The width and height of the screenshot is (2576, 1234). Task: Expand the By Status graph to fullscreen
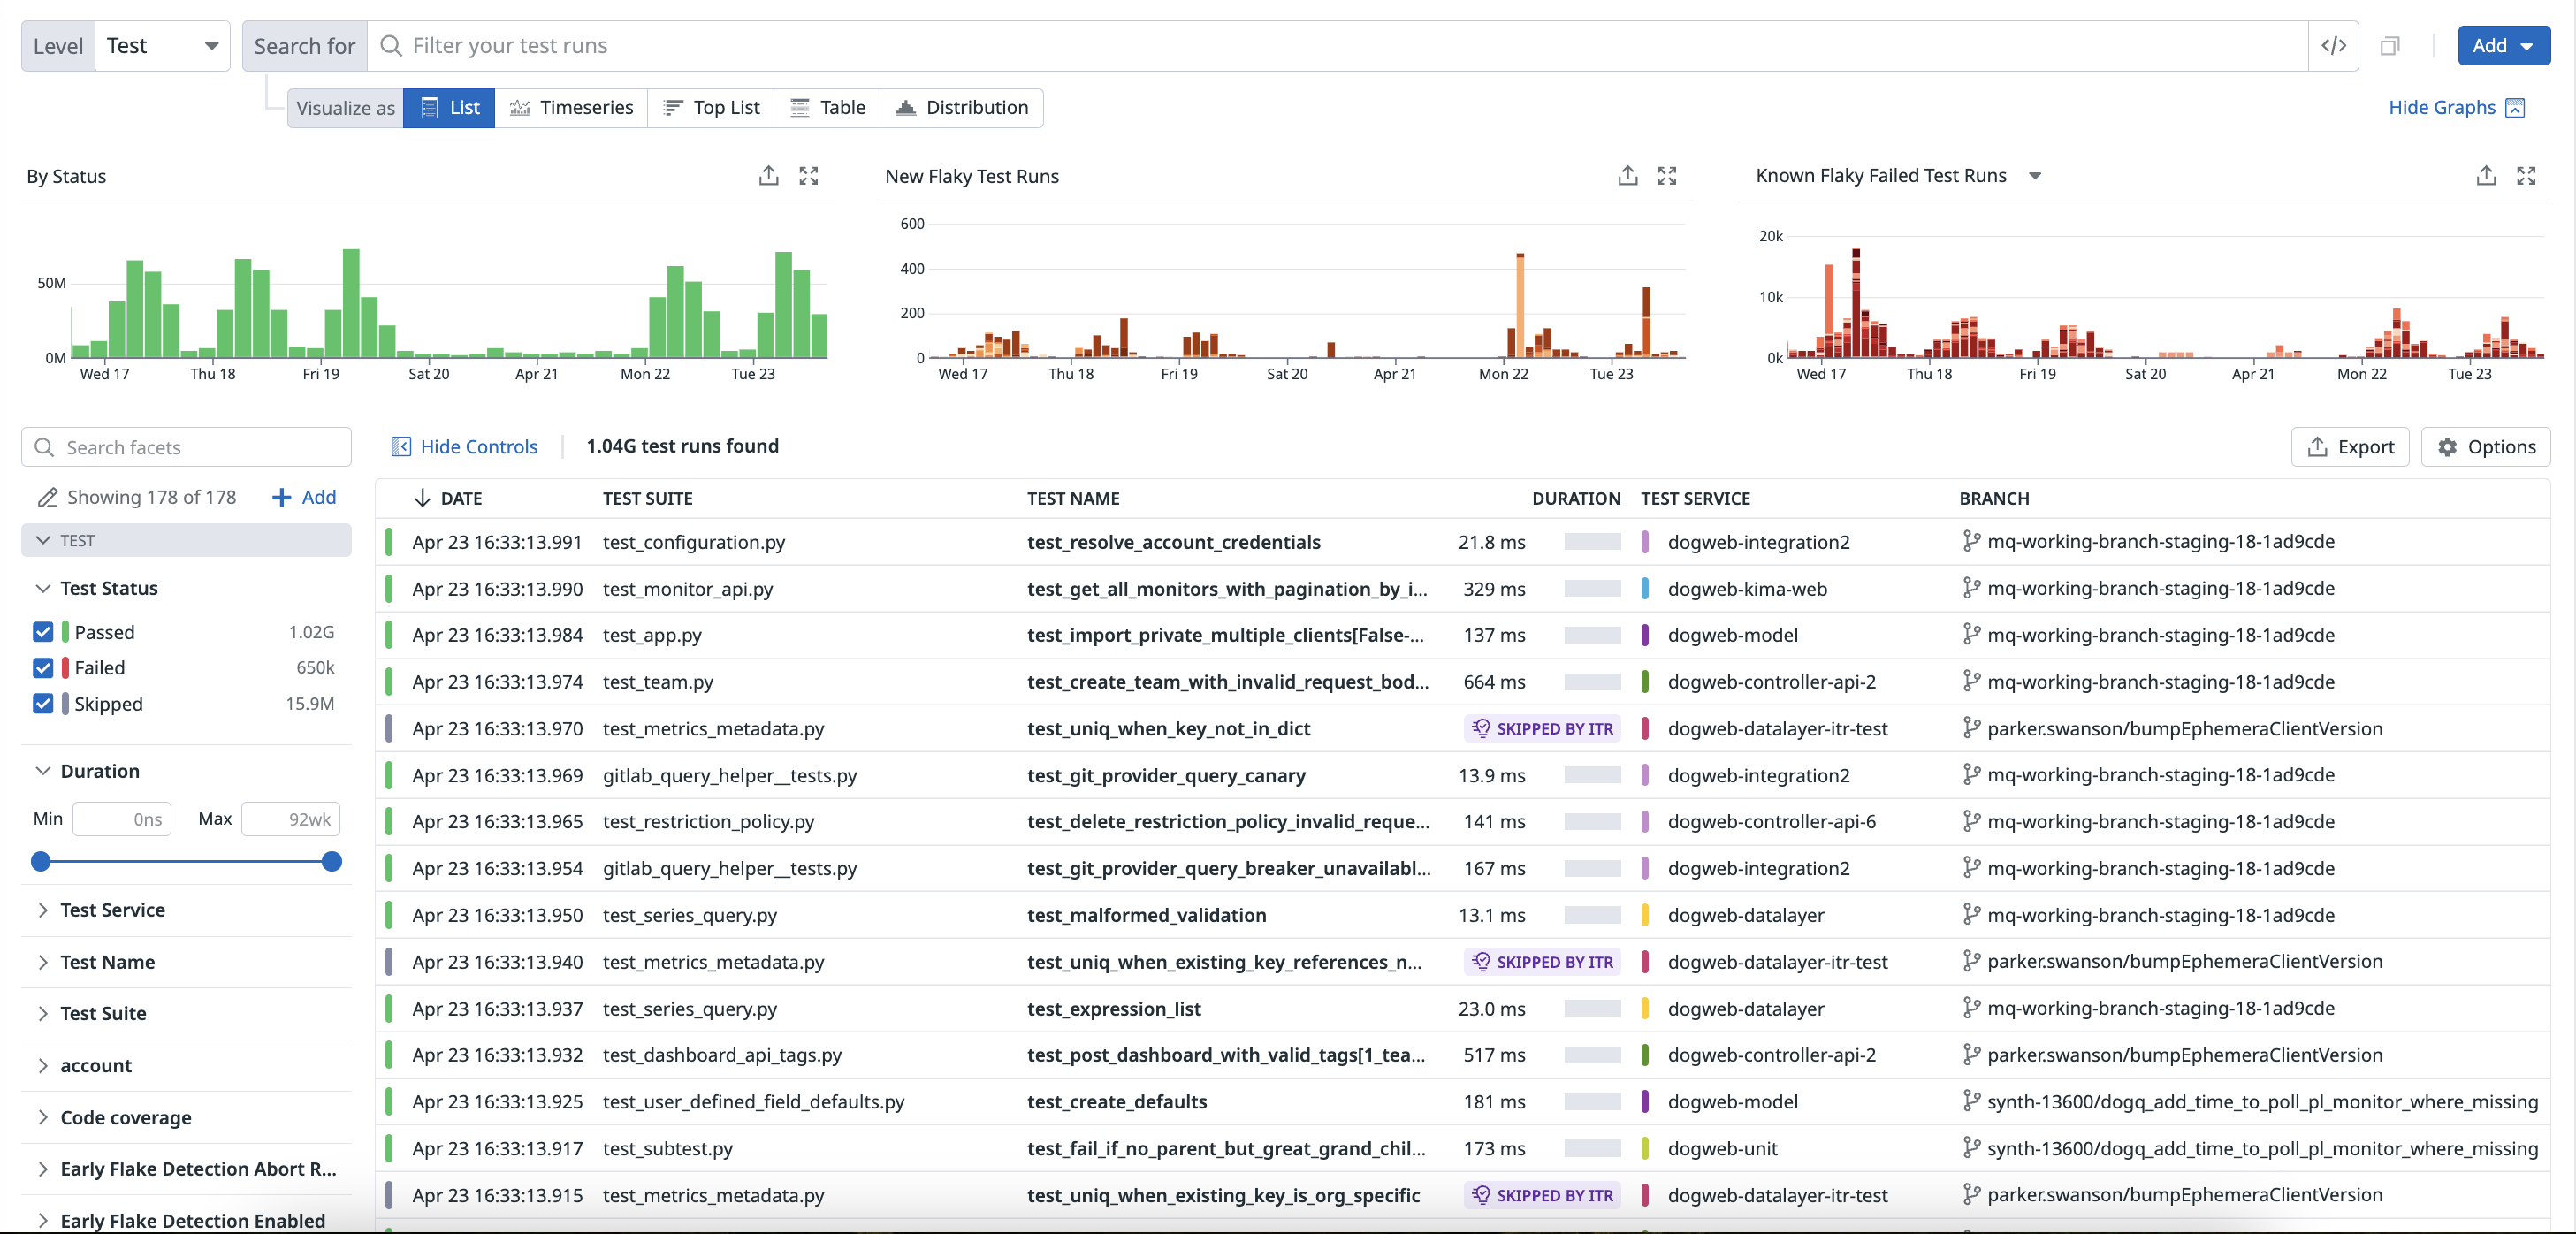click(x=808, y=176)
